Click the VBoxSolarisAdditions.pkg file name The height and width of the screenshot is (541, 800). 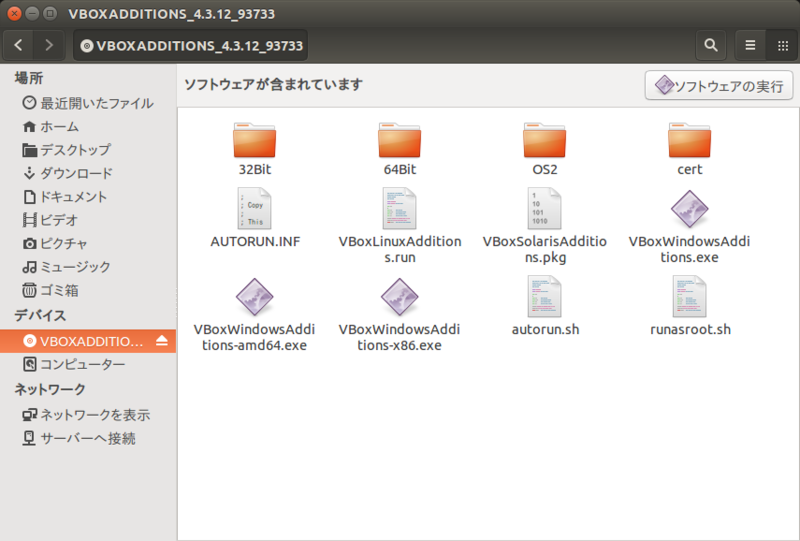[544, 249]
